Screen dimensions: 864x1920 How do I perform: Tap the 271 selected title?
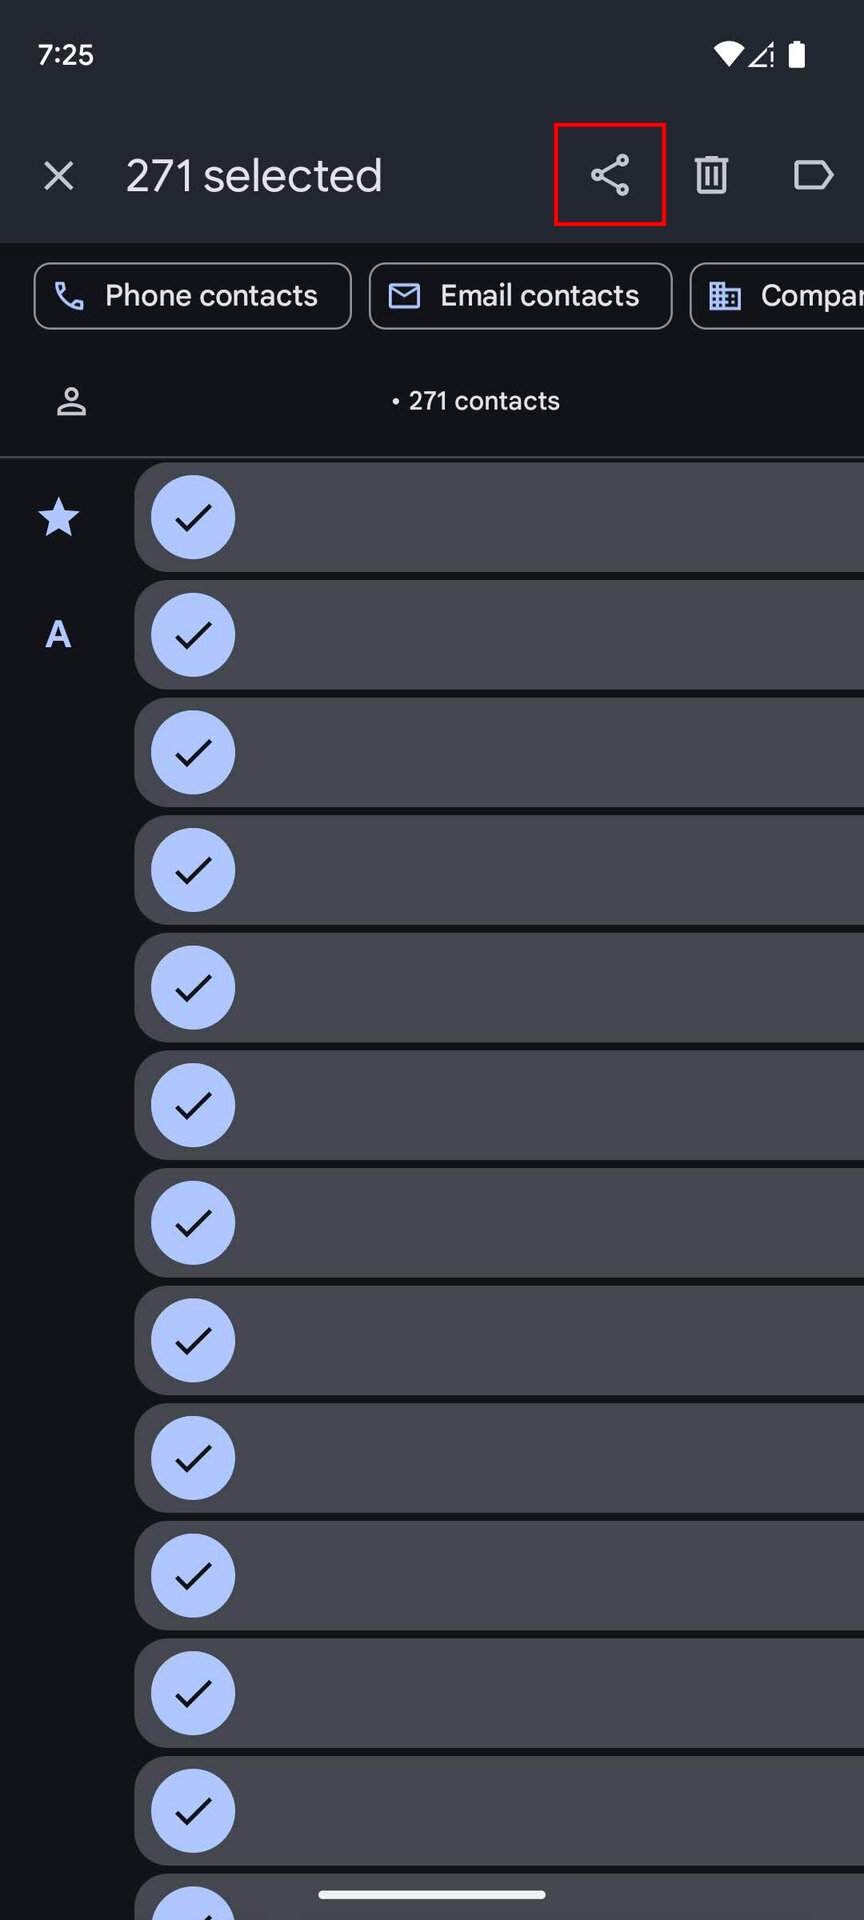click(x=254, y=176)
